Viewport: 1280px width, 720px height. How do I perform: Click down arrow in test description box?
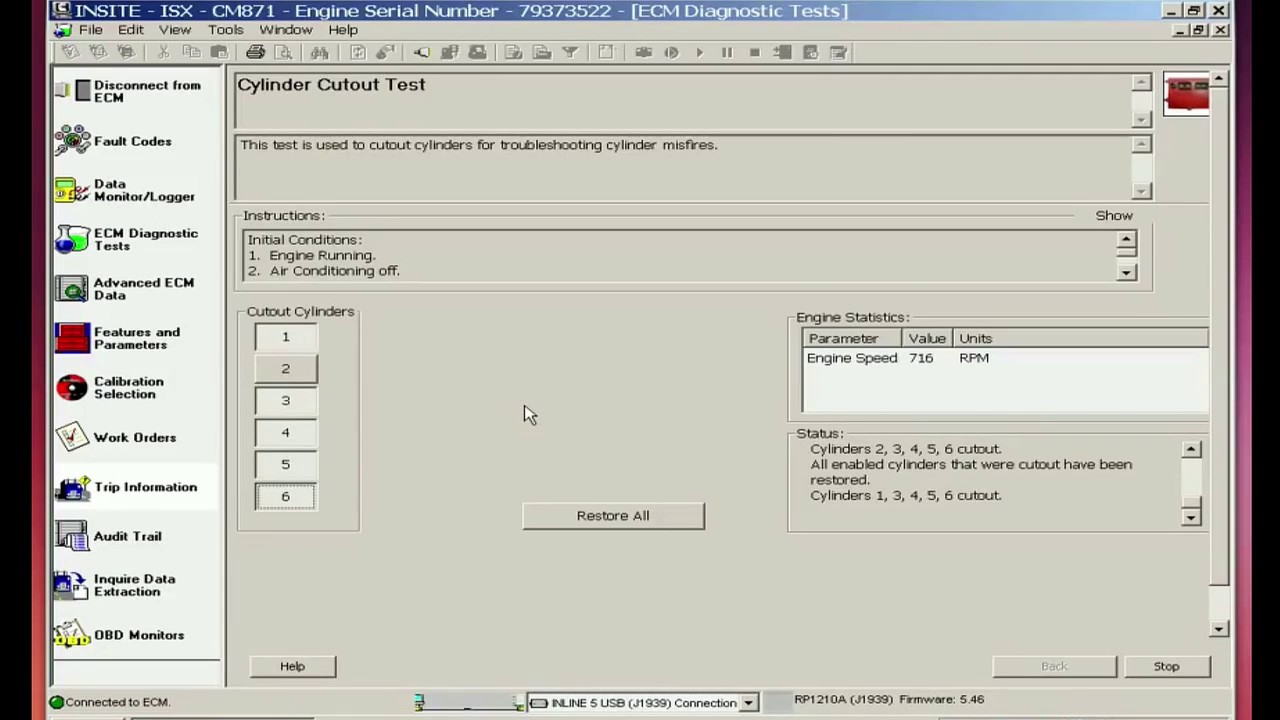[1141, 191]
